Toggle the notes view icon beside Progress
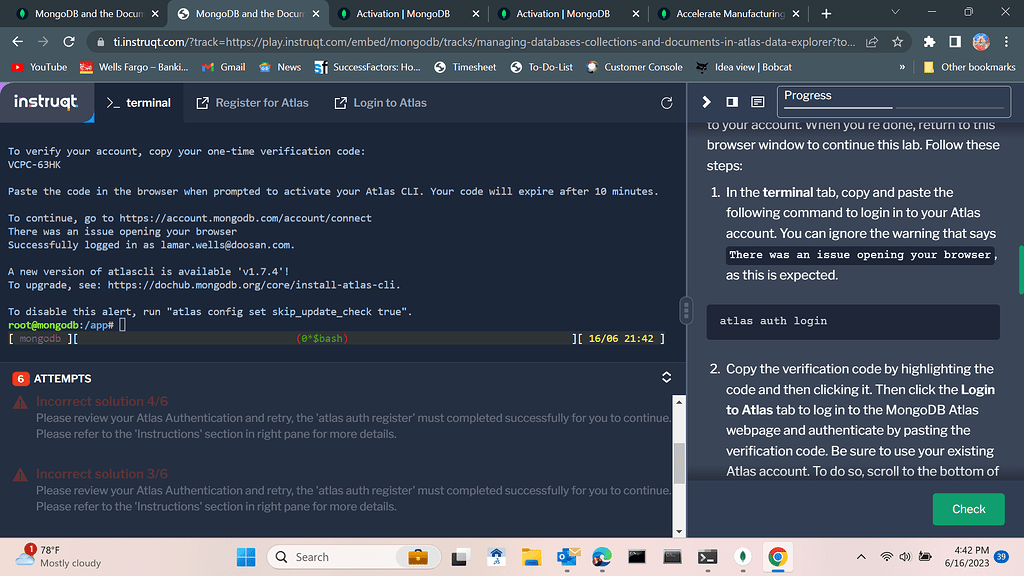Image resolution: width=1024 pixels, height=576 pixels. (x=757, y=102)
